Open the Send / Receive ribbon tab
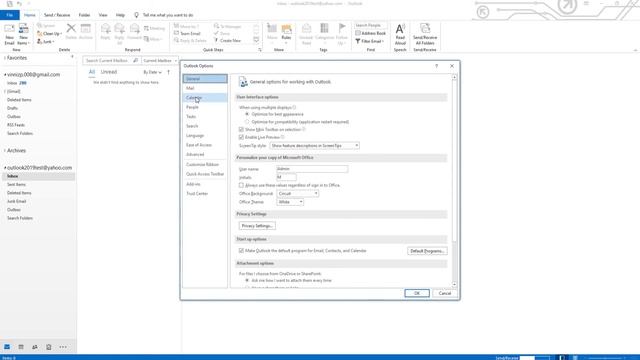Image resolution: width=640 pixels, height=360 pixels. (57, 15)
